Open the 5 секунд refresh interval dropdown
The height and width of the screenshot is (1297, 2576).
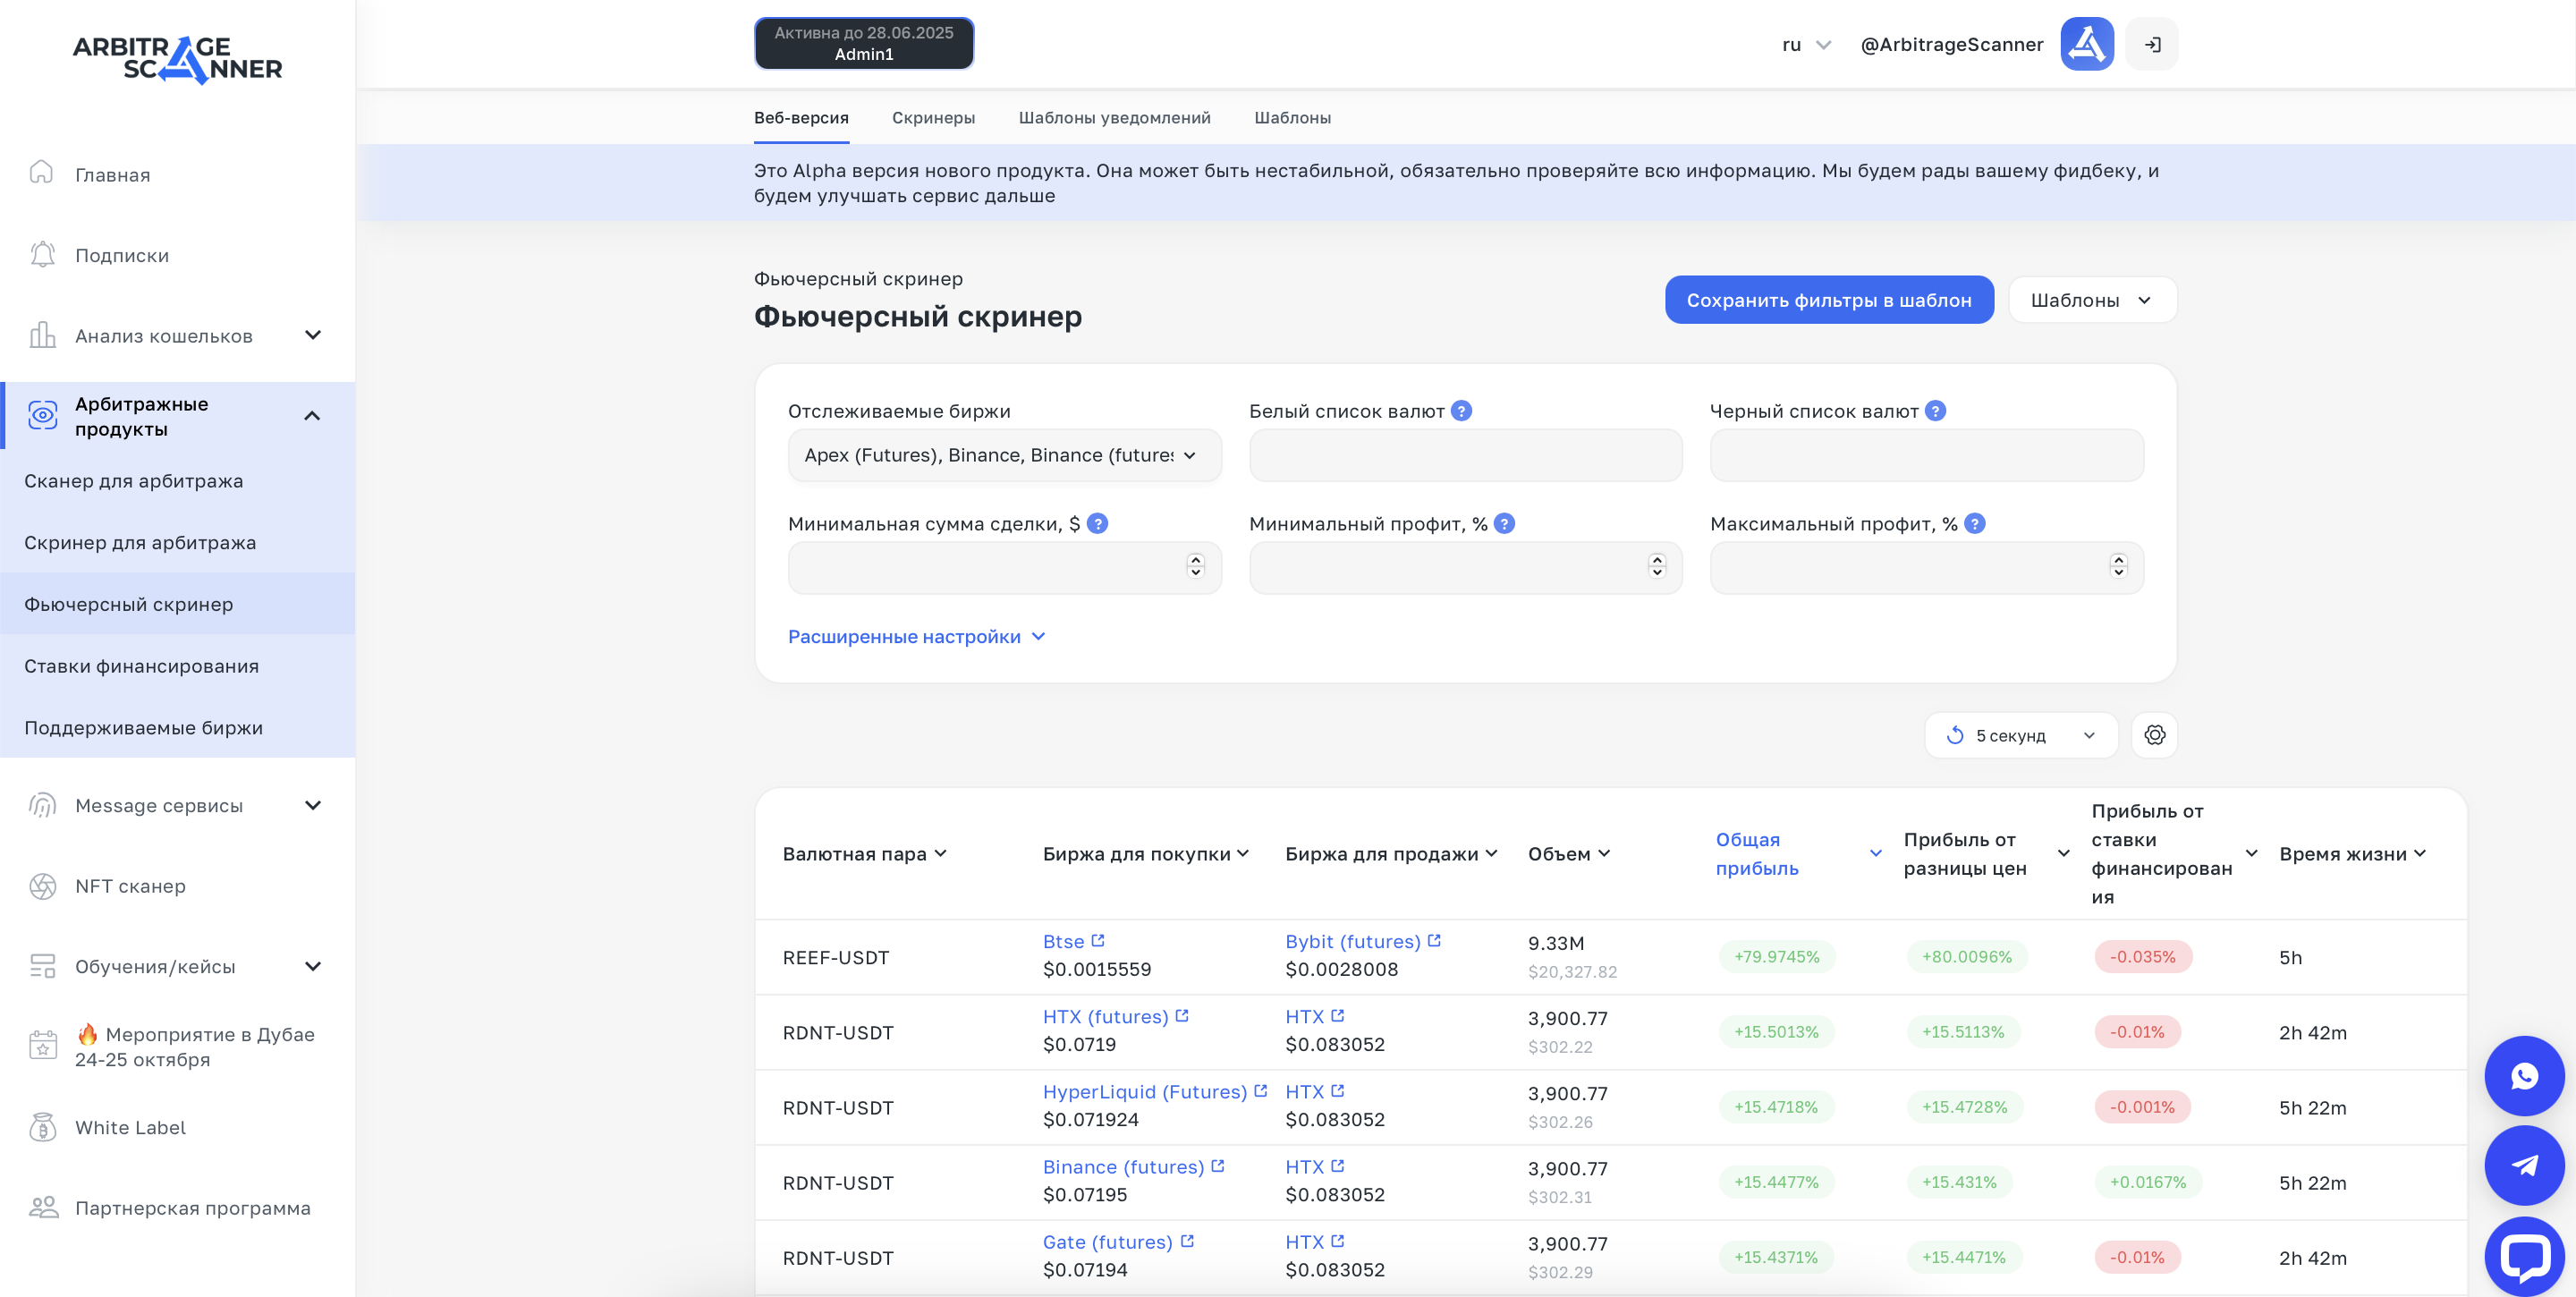[x=2020, y=735]
